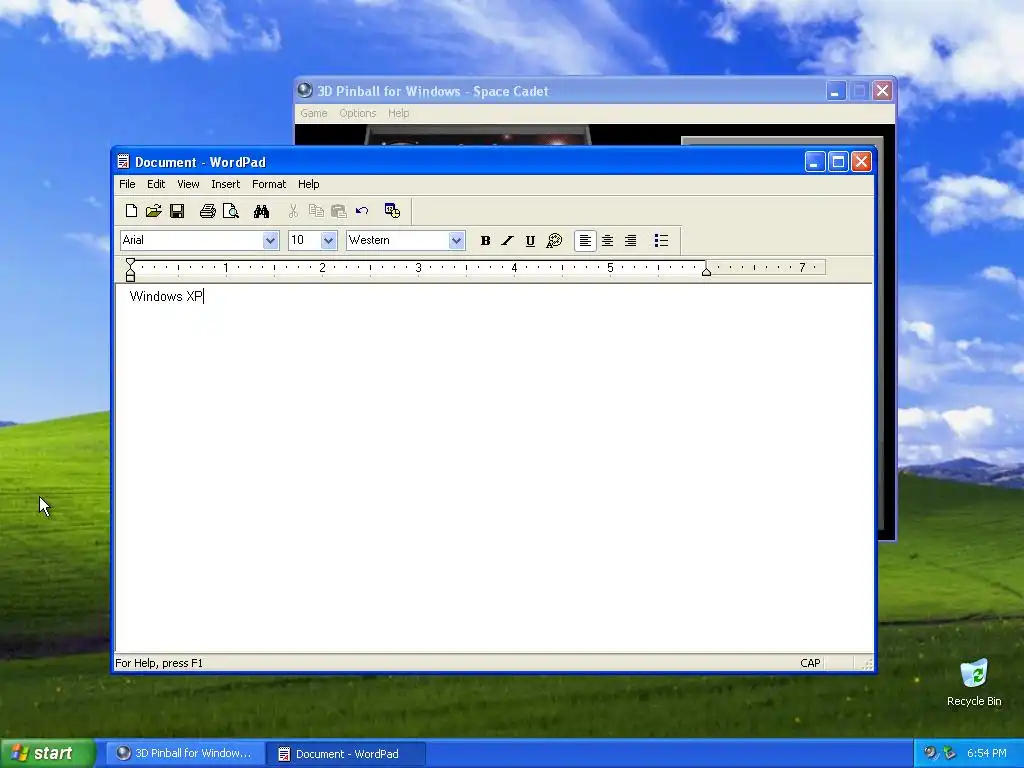This screenshot has height=768, width=1024.
Task: Minimize the 3D Pinball window
Action: click(835, 91)
